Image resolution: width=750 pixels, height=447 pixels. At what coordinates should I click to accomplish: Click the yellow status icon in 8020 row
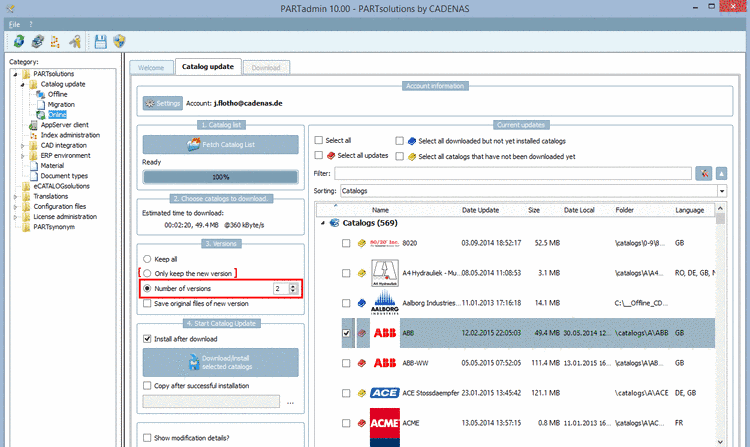(362, 243)
